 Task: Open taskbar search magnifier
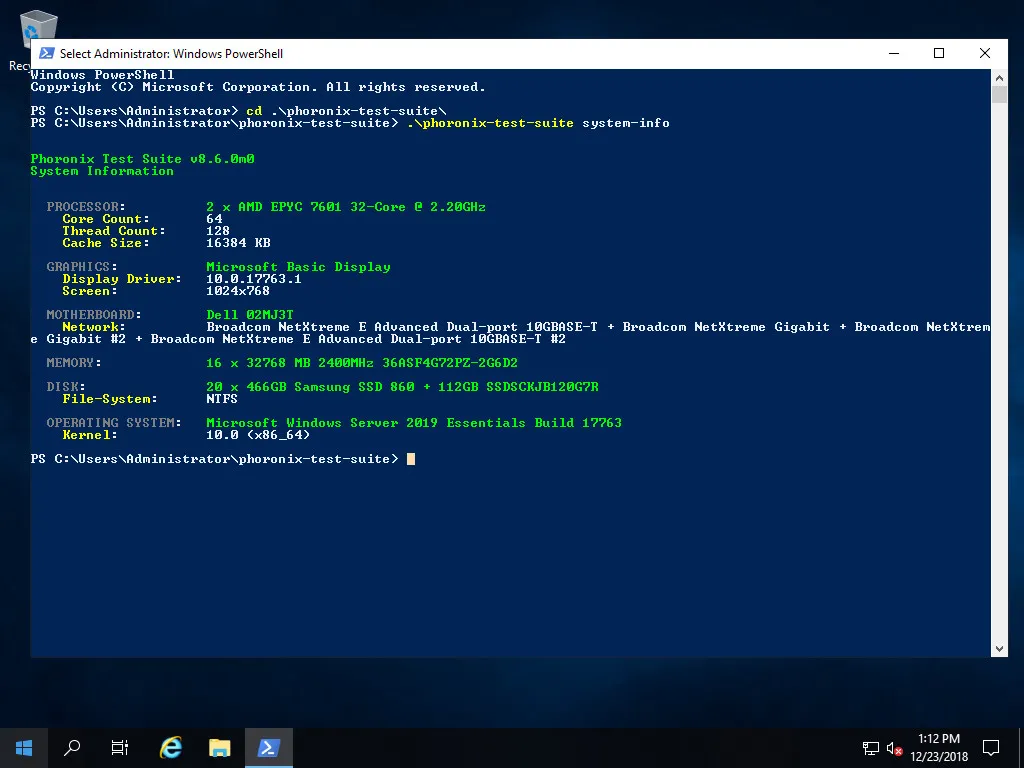click(x=72, y=748)
